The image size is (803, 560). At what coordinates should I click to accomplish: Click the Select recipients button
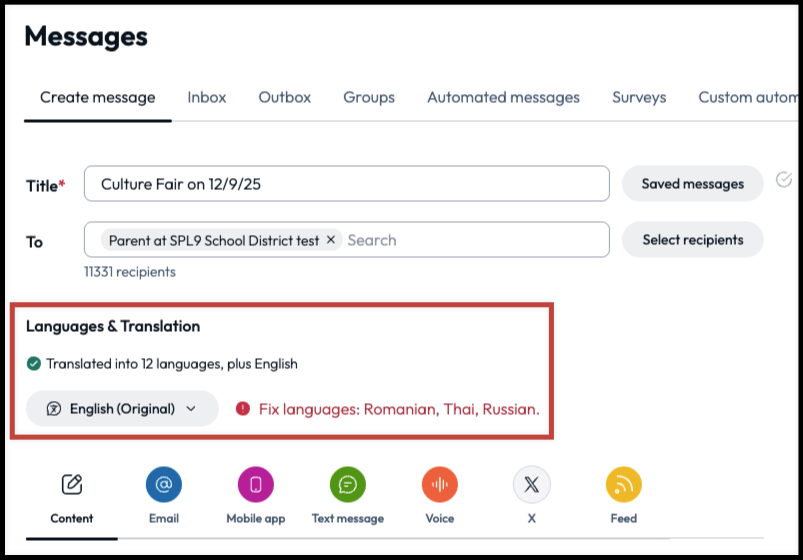coord(692,240)
